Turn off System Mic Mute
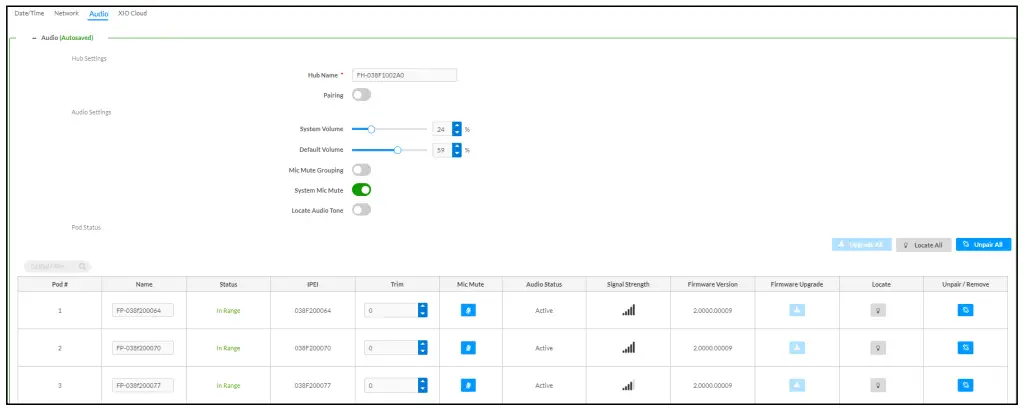Screen dimensions: 1024x408 point(360,190)
